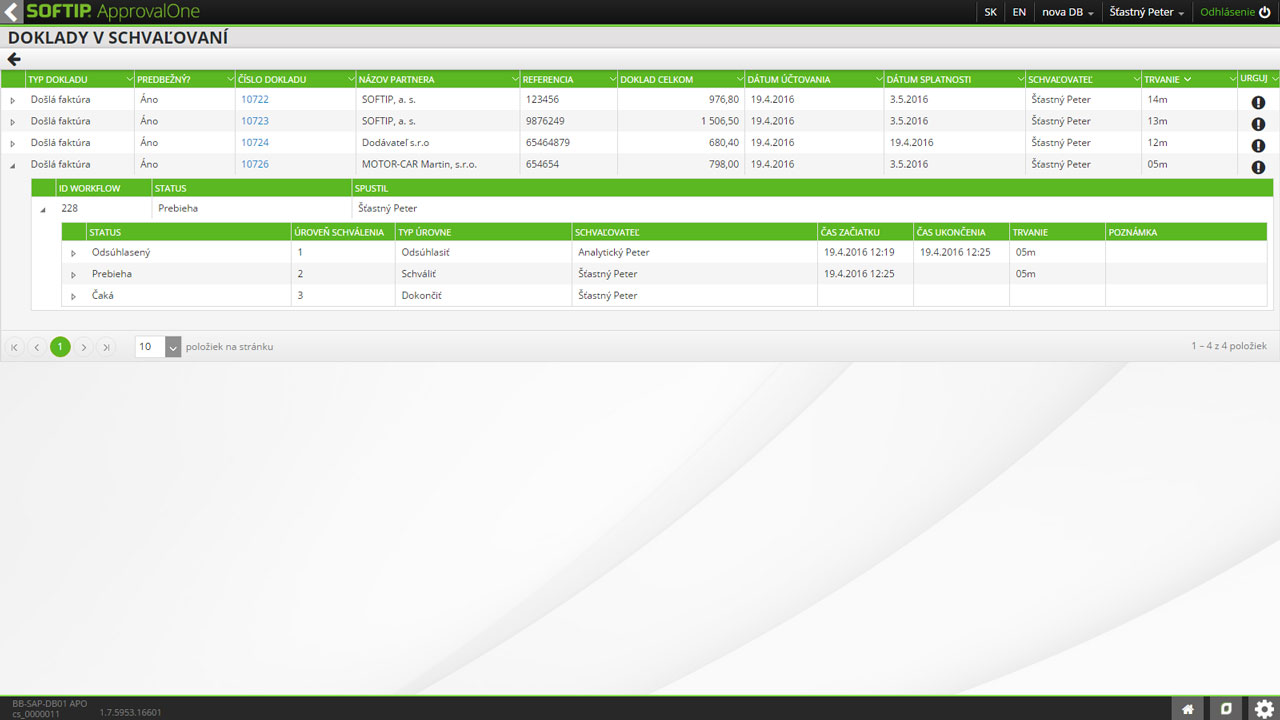The width and height of the screenshot is (1280, 720).
Task: Open the home page from the footer
Action: click(x=1188, y=709)
